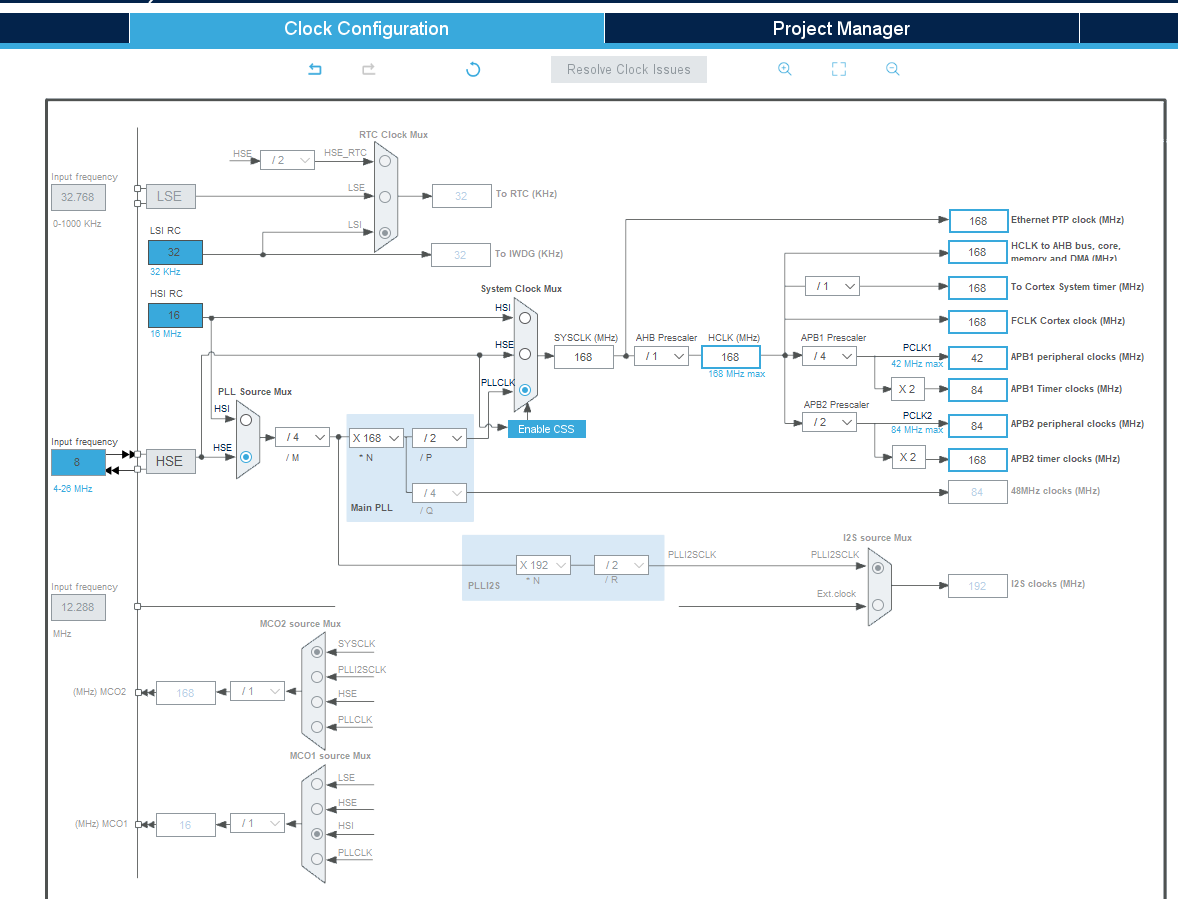Zoom out of the clock diagram
Viewport: 1178px width, 899px height.
tap(893, 69)
